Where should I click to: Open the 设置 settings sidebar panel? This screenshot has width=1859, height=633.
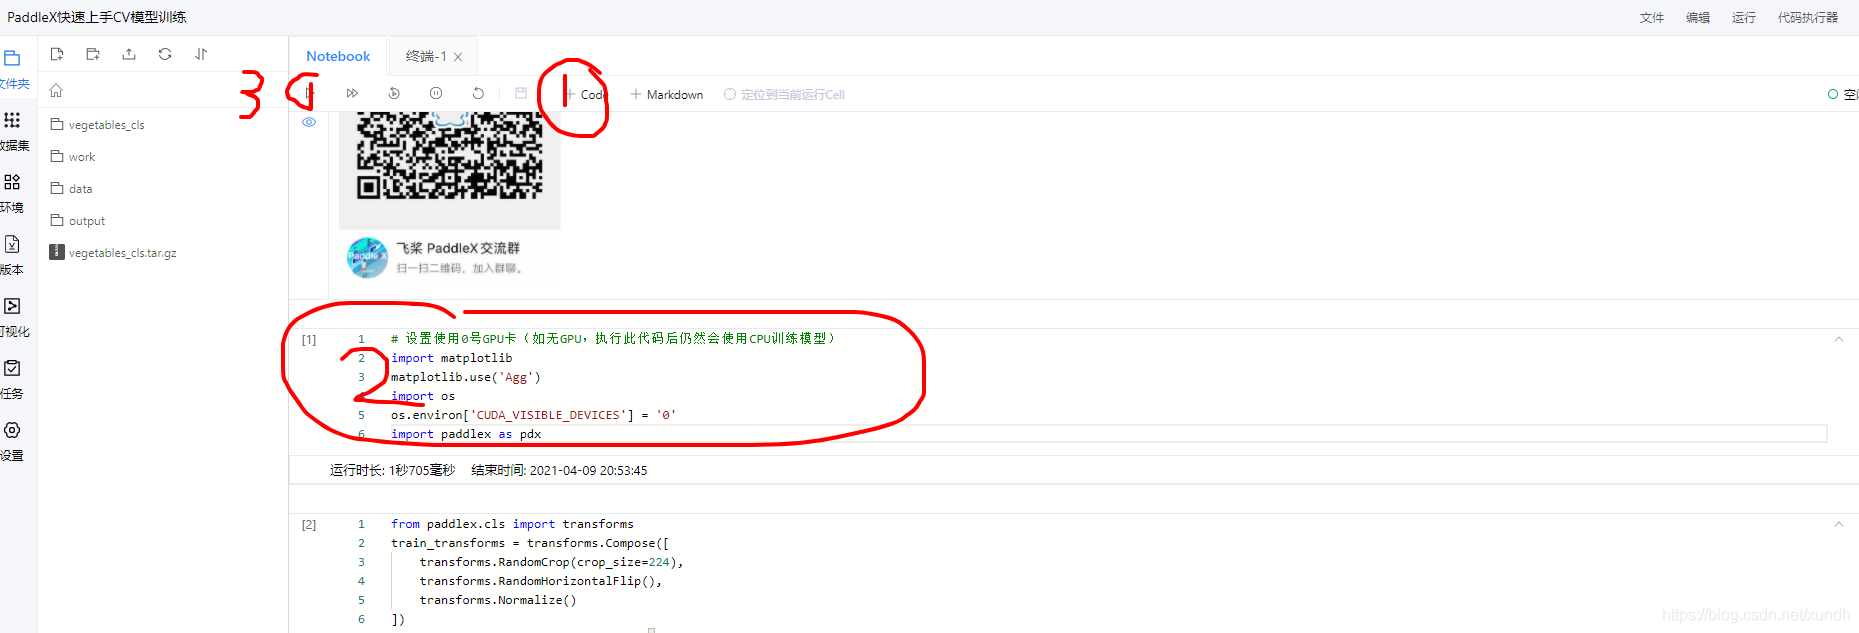pos(13,441)
